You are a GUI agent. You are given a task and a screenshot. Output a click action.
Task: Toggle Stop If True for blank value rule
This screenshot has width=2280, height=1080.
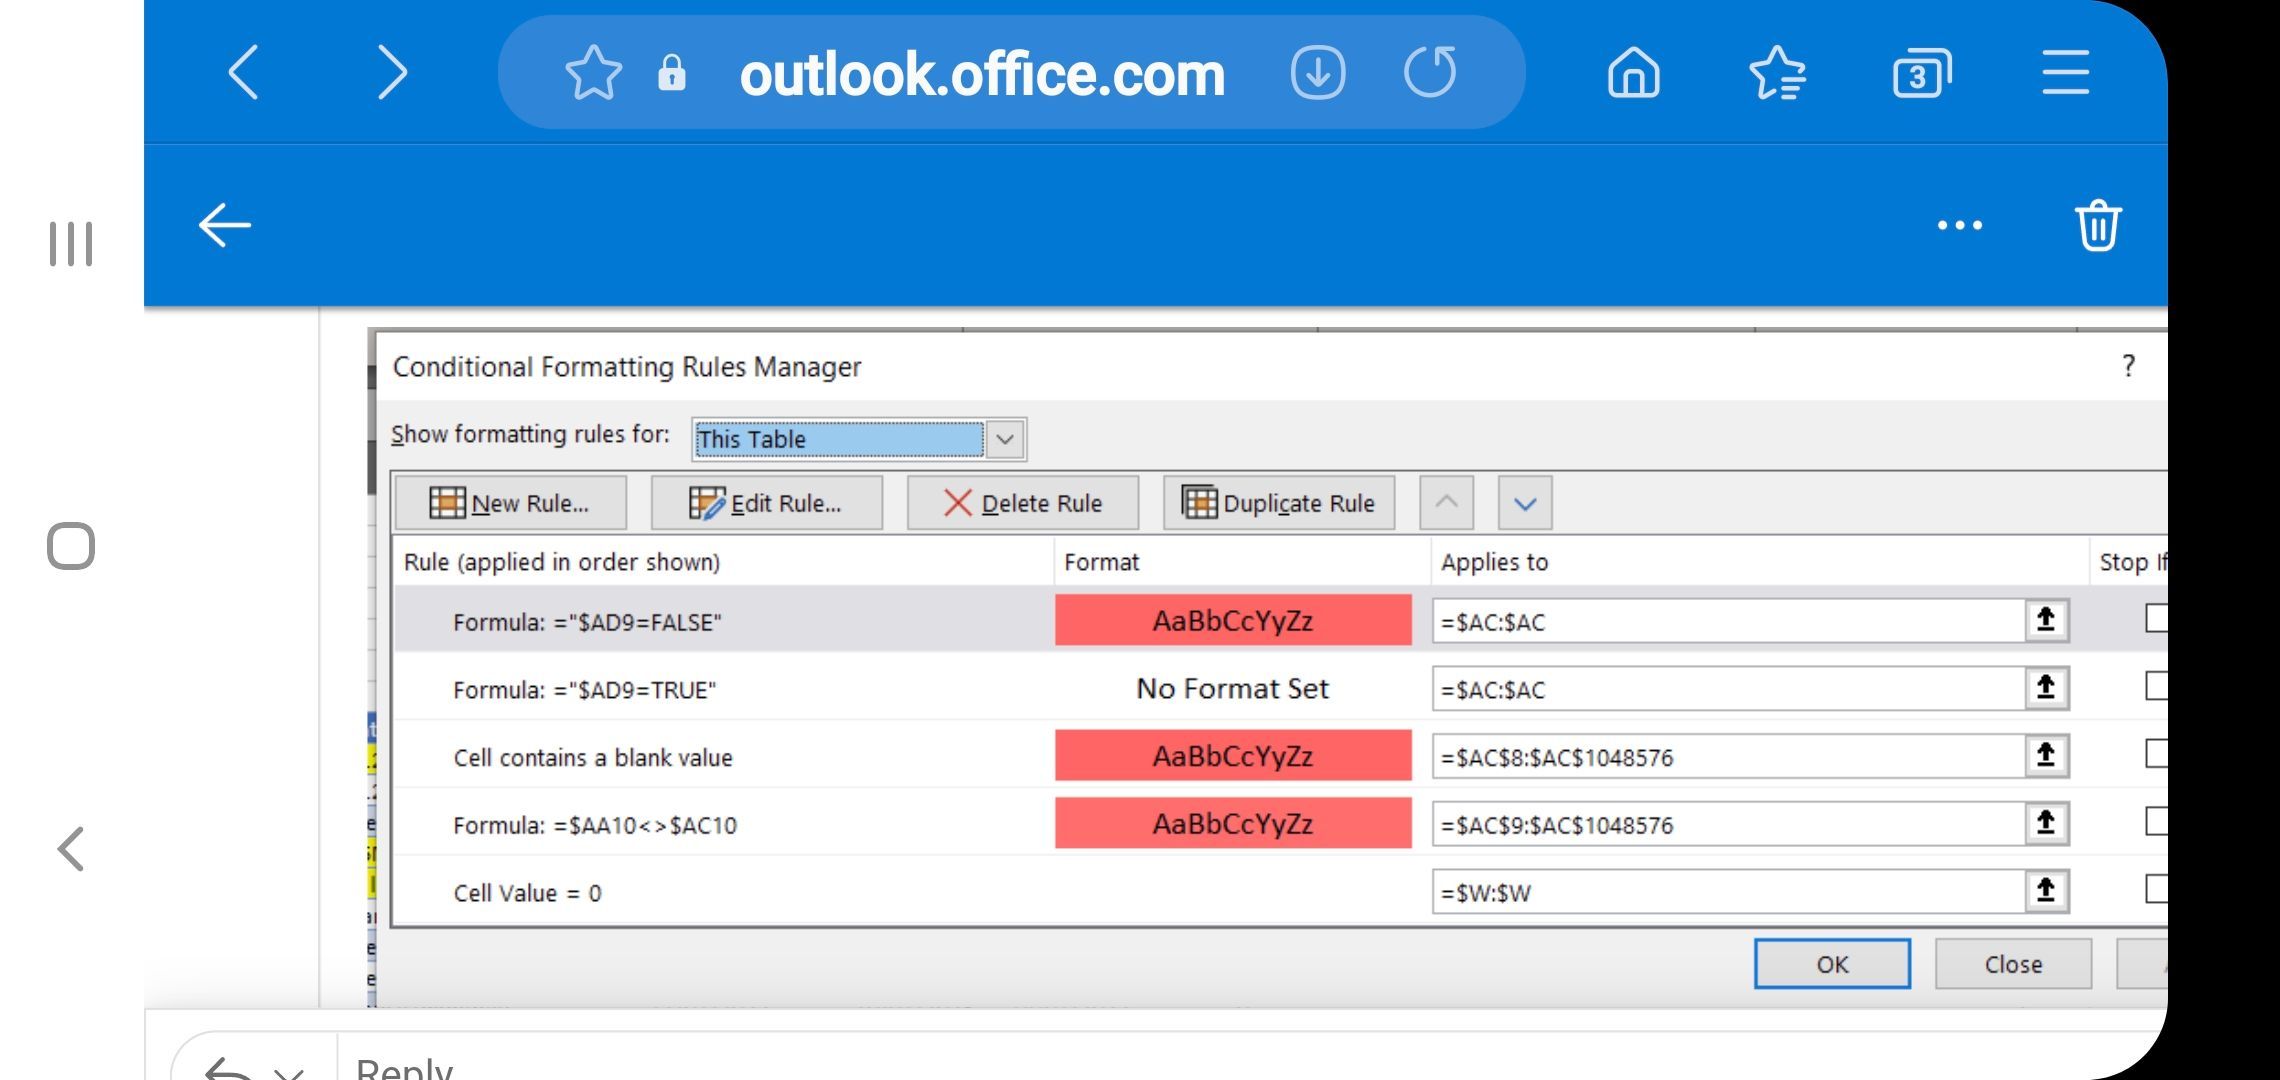click(x=2156, y=755)
